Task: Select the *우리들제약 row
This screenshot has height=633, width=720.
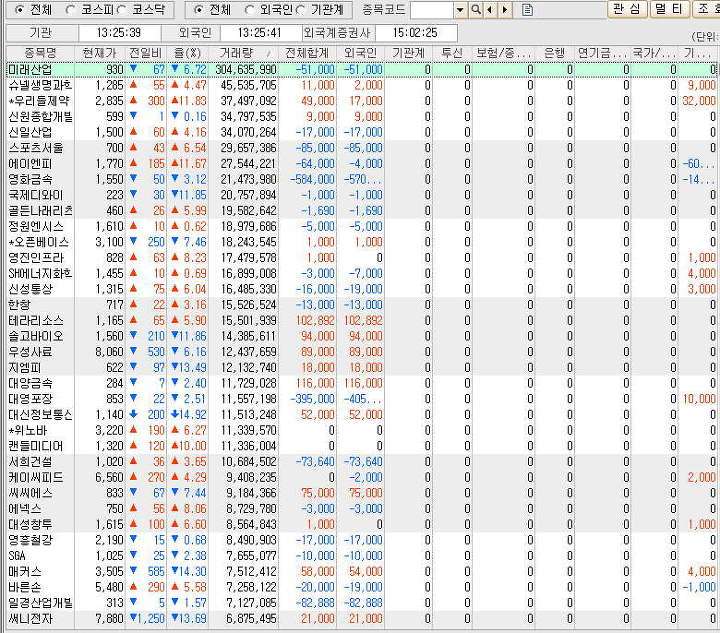Action: pos(361,101)
